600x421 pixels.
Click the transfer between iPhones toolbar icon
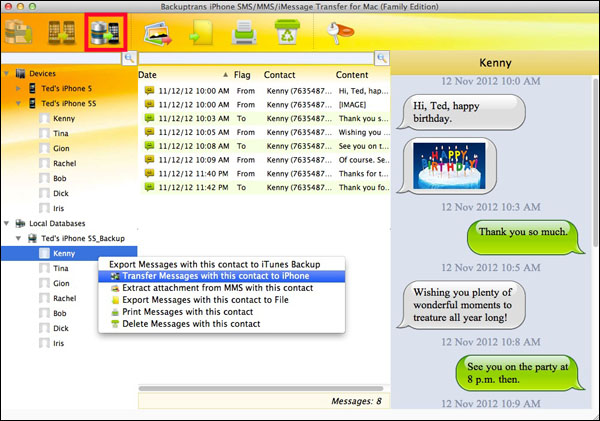tap(62, 32)
